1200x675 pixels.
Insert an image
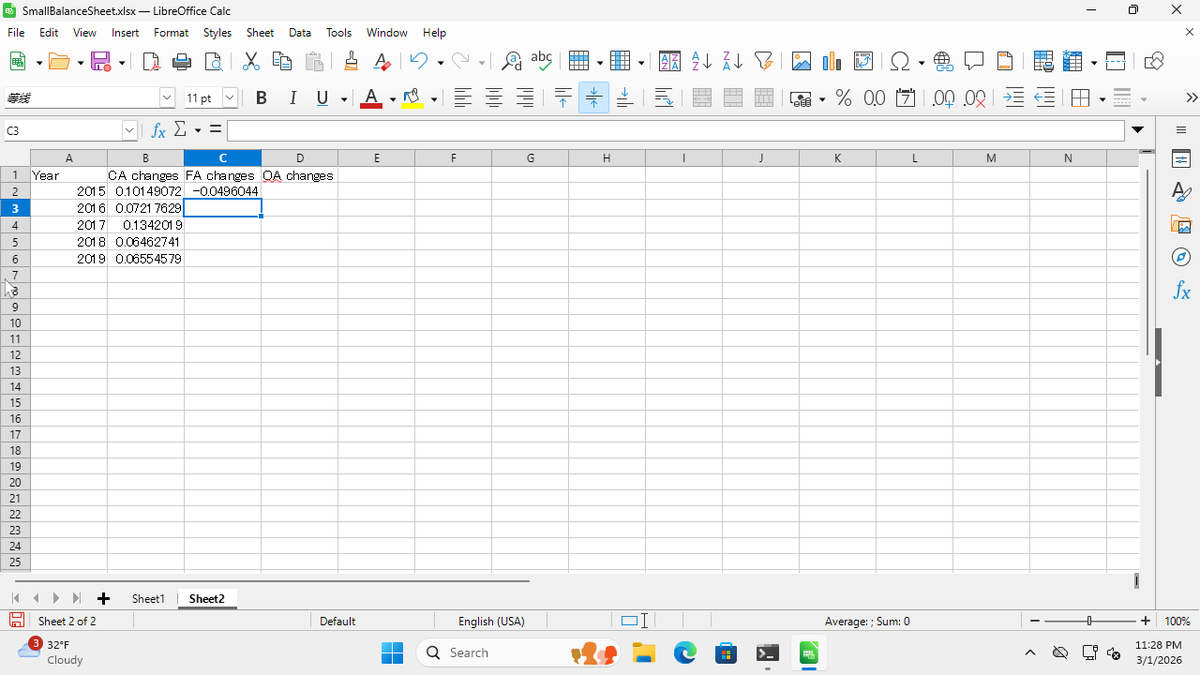tap(801, 61)
